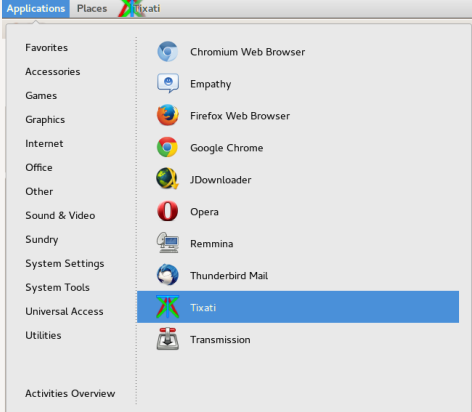The height and width of the screenshot is (412, 472).
Task: Start Firefox Web Browser via its label
Action: tap(240, 116)
